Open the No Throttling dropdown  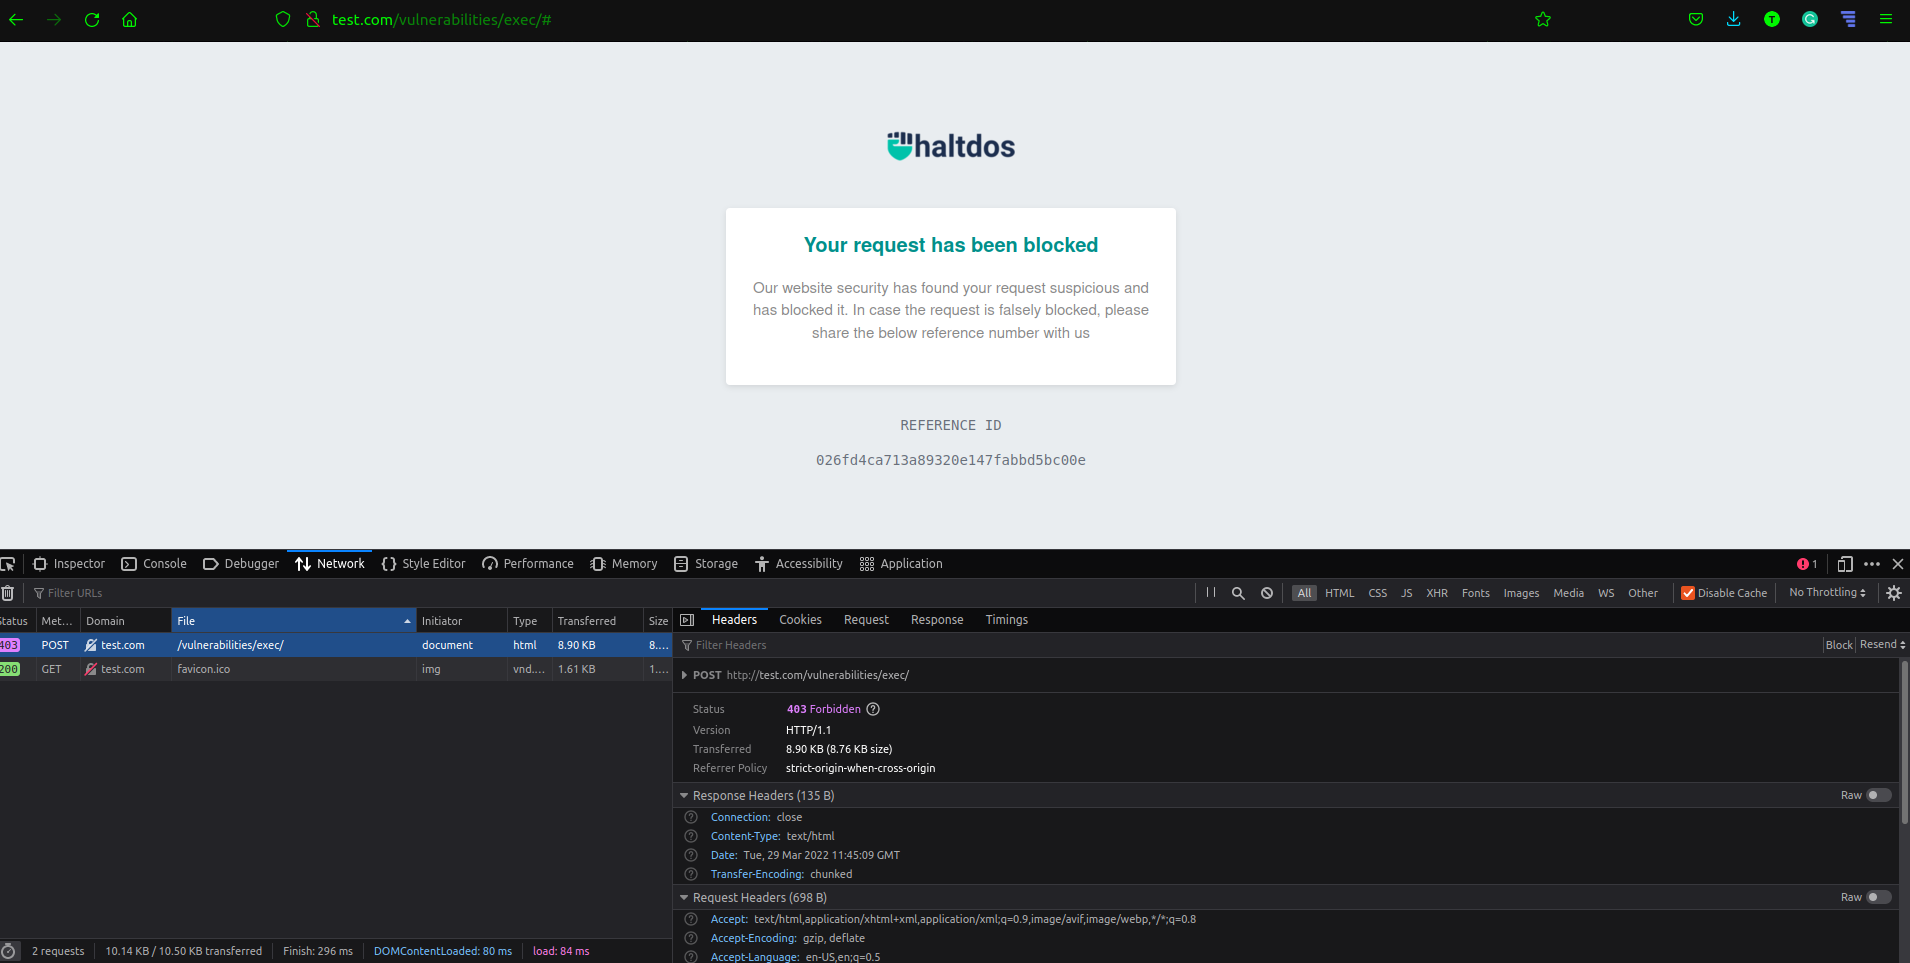pos(1827,593)
